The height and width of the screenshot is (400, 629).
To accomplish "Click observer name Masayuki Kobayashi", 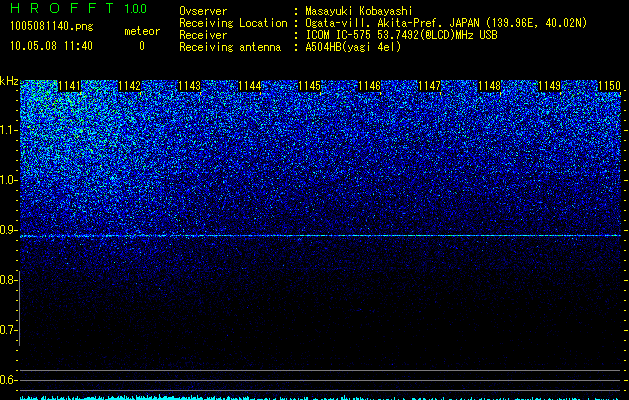I will pyautogui.click(x=359, y=11).
